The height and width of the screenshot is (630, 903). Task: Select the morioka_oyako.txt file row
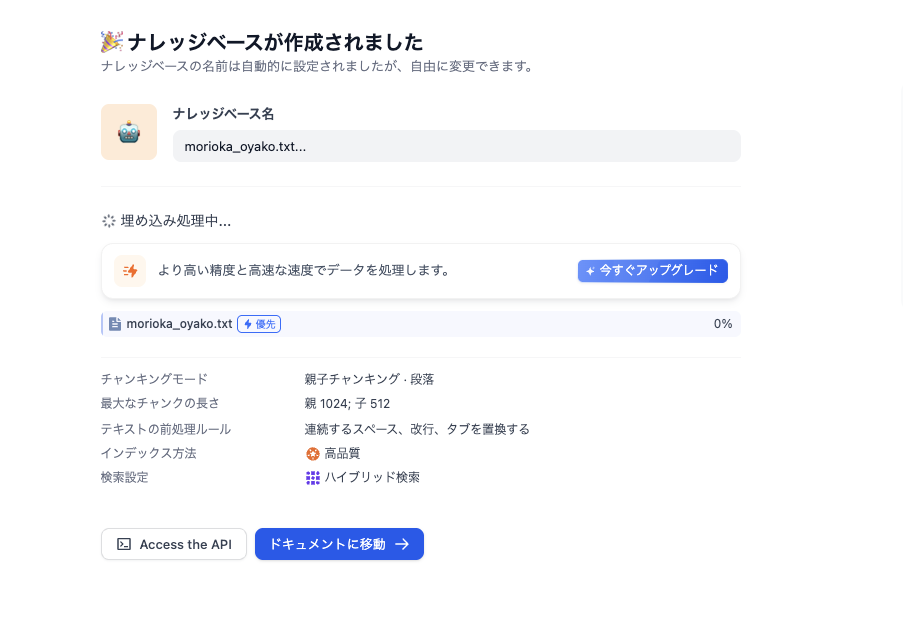pyautogui.click(x=420, y=323)
